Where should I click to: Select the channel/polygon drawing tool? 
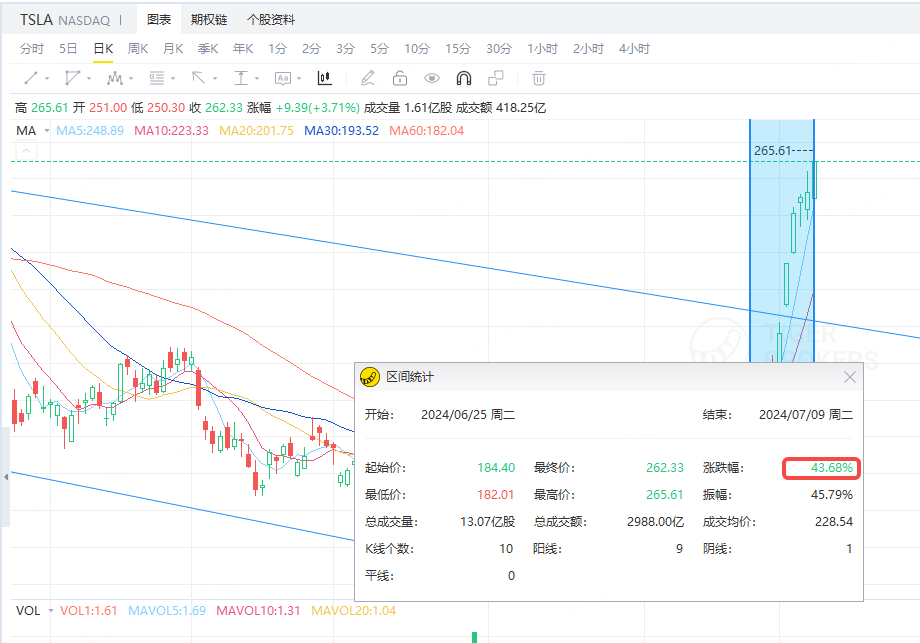click(x=73, y=78)
